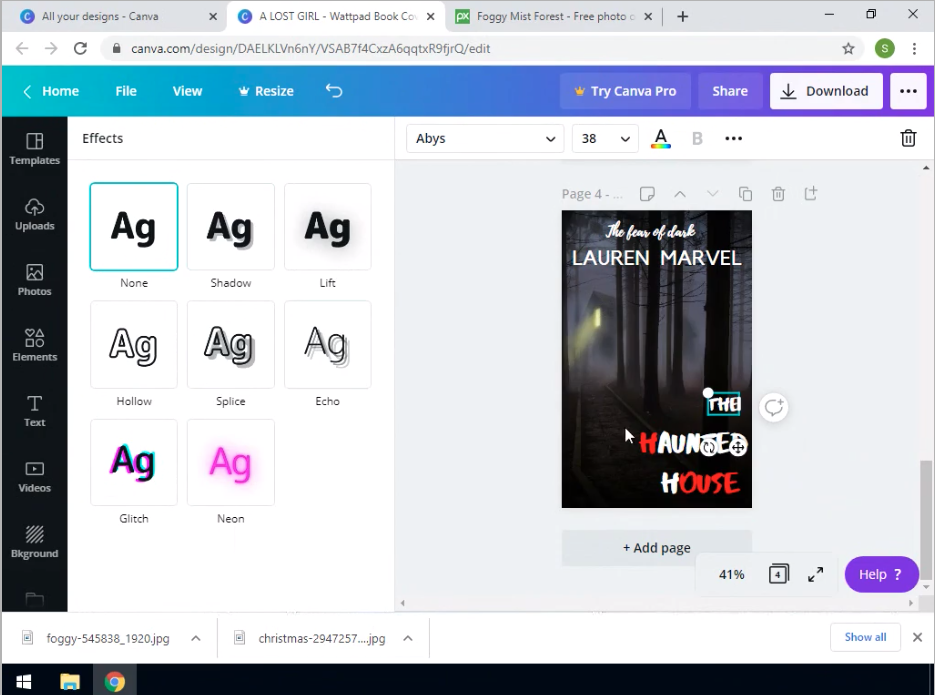Open the Resize menu

[x=266, y=91]
